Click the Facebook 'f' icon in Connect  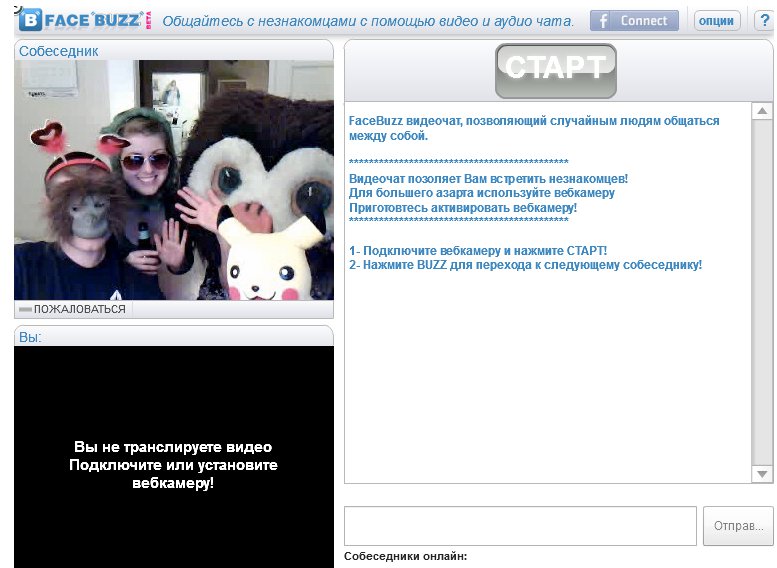603,21
